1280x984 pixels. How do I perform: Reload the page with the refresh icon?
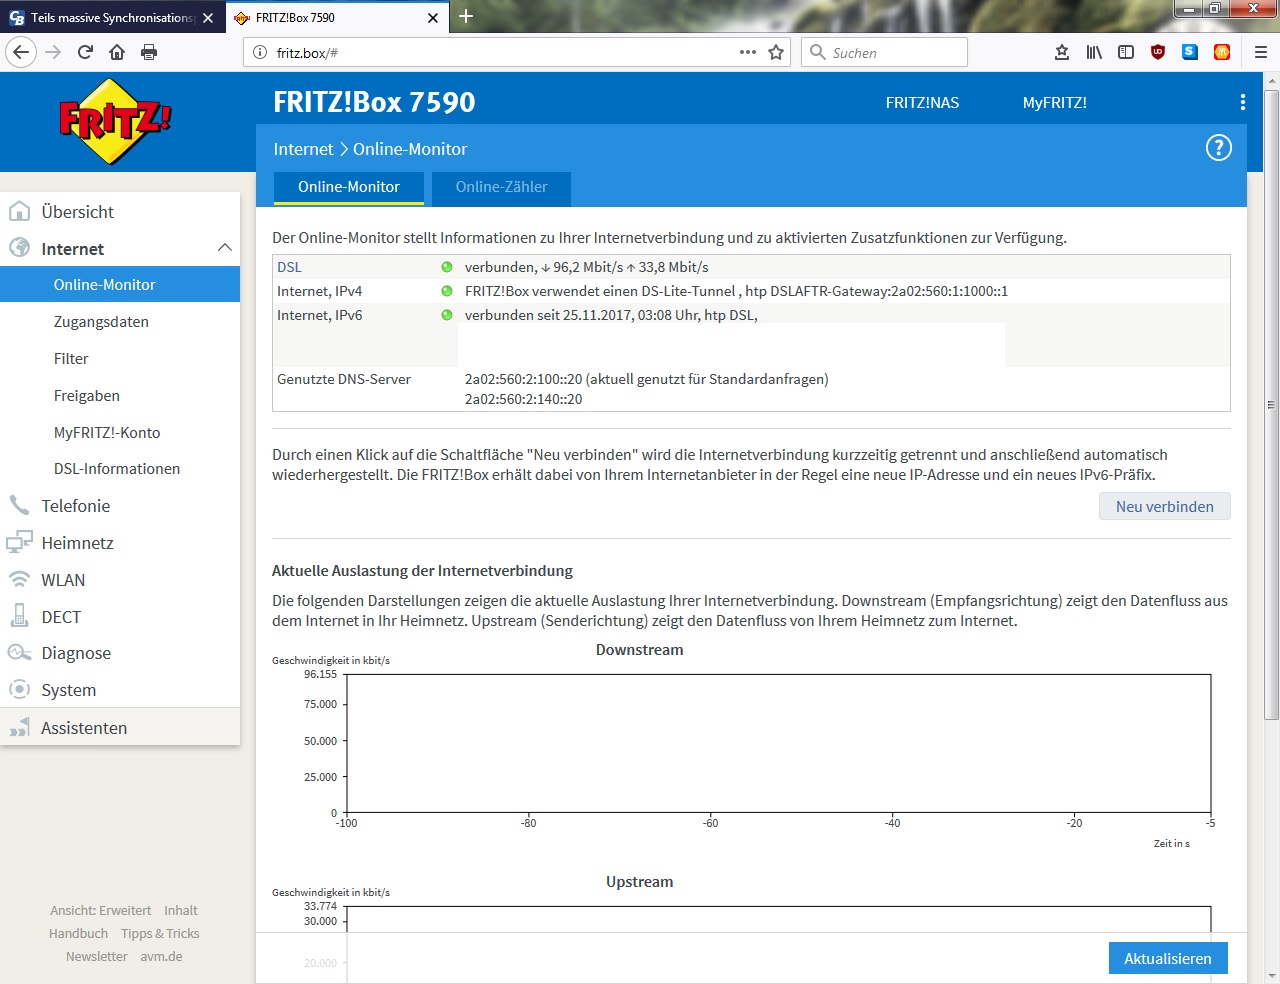tap(85, 52)
